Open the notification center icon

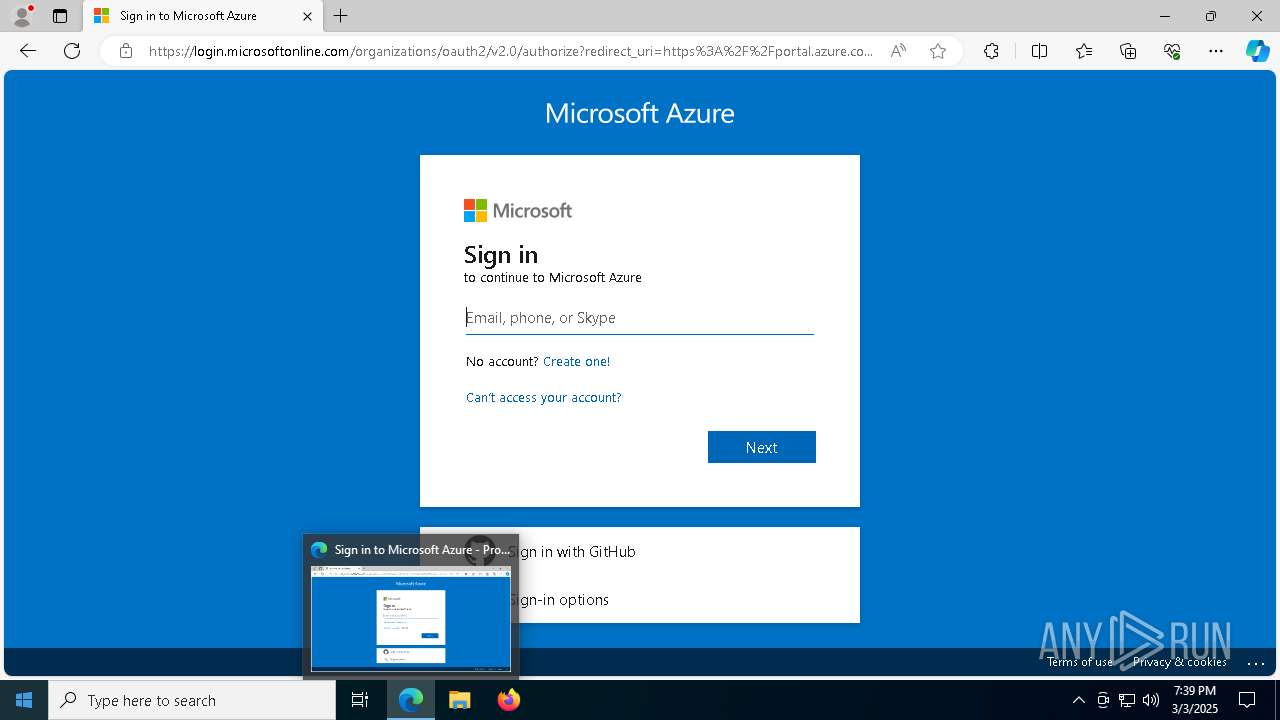tap(1247, 700)
